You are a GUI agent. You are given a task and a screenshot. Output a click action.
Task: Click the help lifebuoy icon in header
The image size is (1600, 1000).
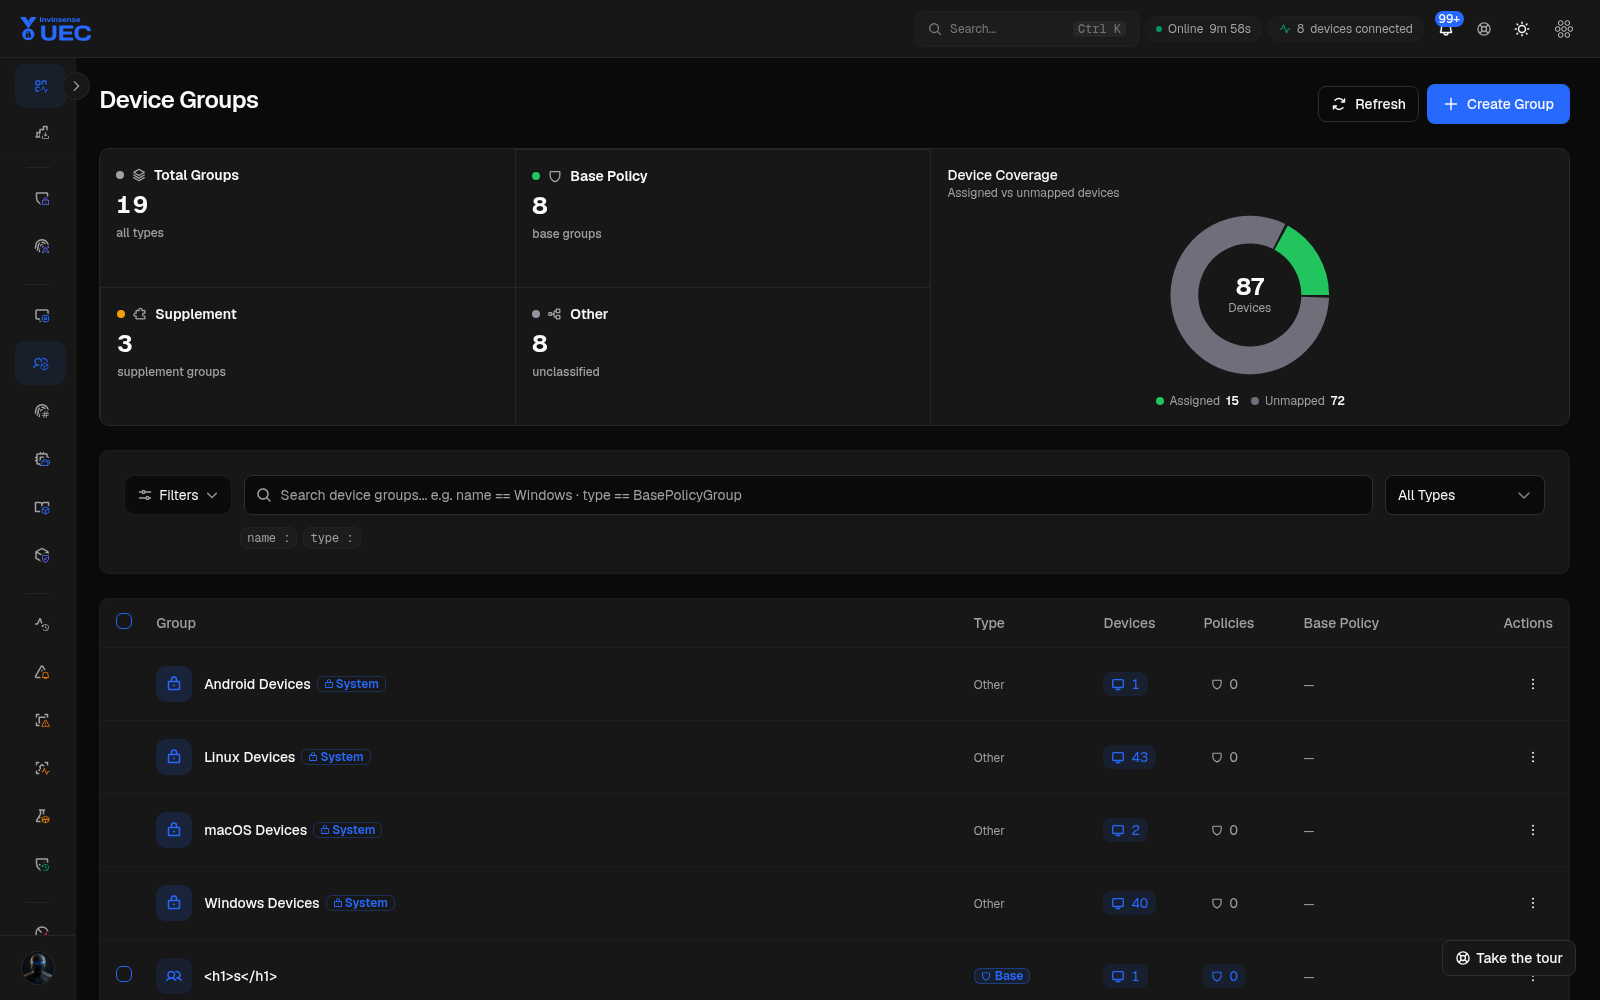coord(1484,29)
